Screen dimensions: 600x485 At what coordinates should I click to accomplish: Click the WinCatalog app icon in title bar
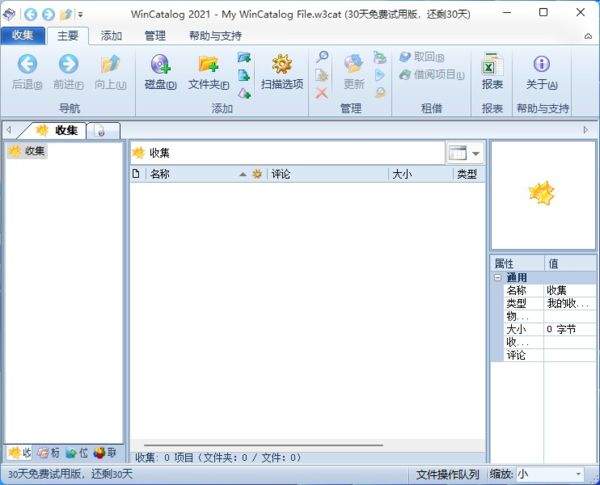[9, 15]
